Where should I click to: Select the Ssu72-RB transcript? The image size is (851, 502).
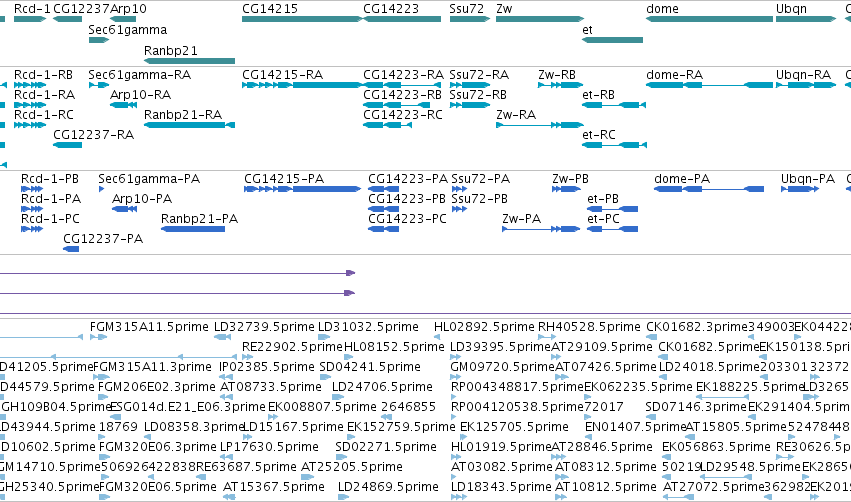pos(469,105)
